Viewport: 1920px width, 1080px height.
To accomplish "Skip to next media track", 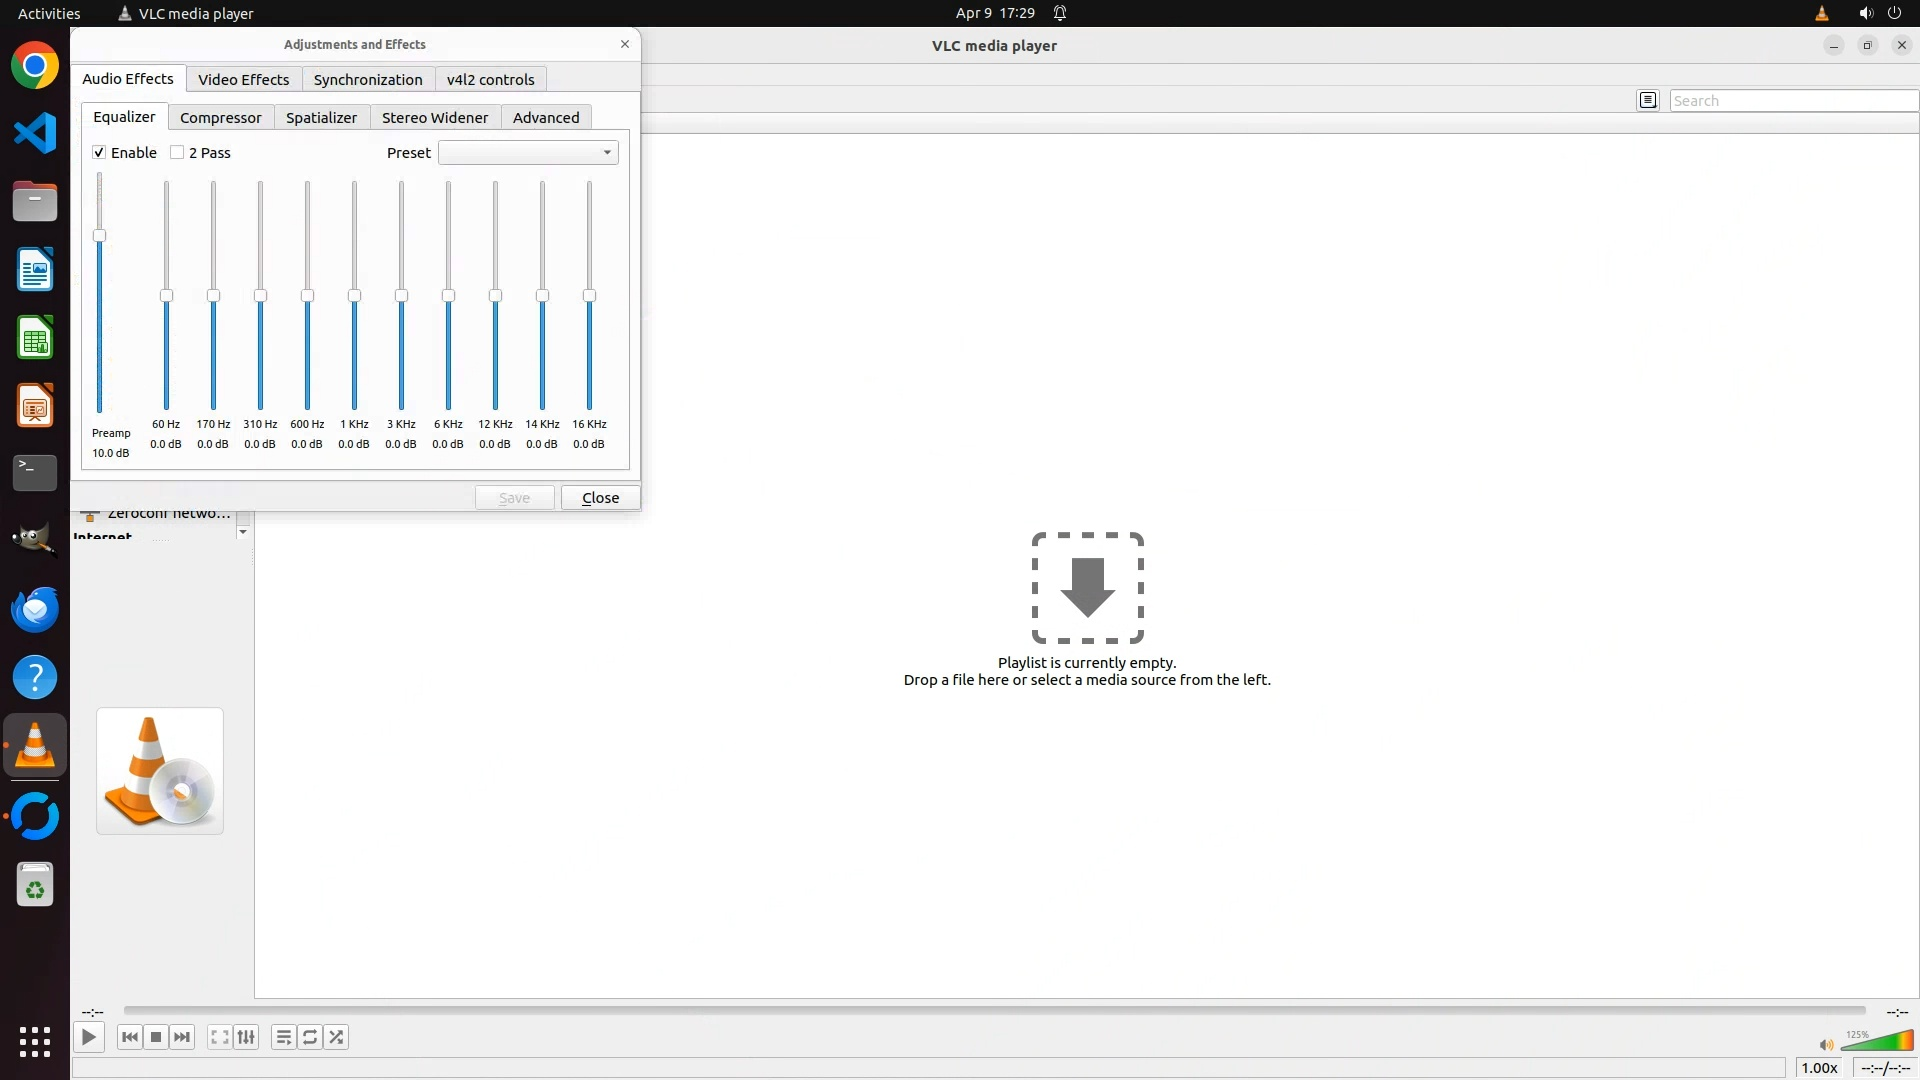I will (x=182, y=1037).
